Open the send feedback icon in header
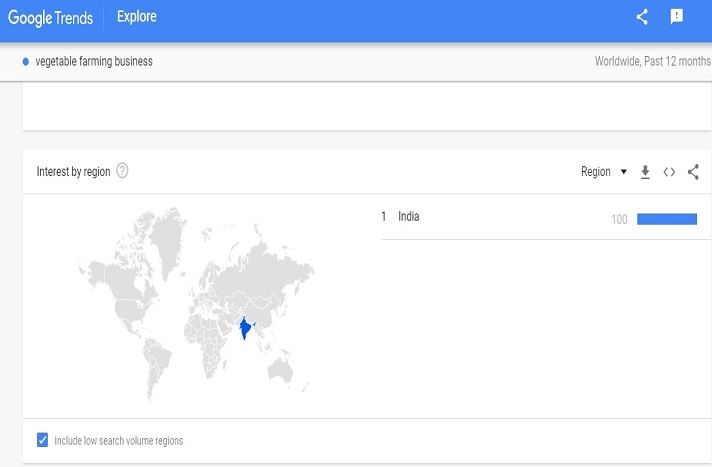712x467 pixels. (677, 17)
